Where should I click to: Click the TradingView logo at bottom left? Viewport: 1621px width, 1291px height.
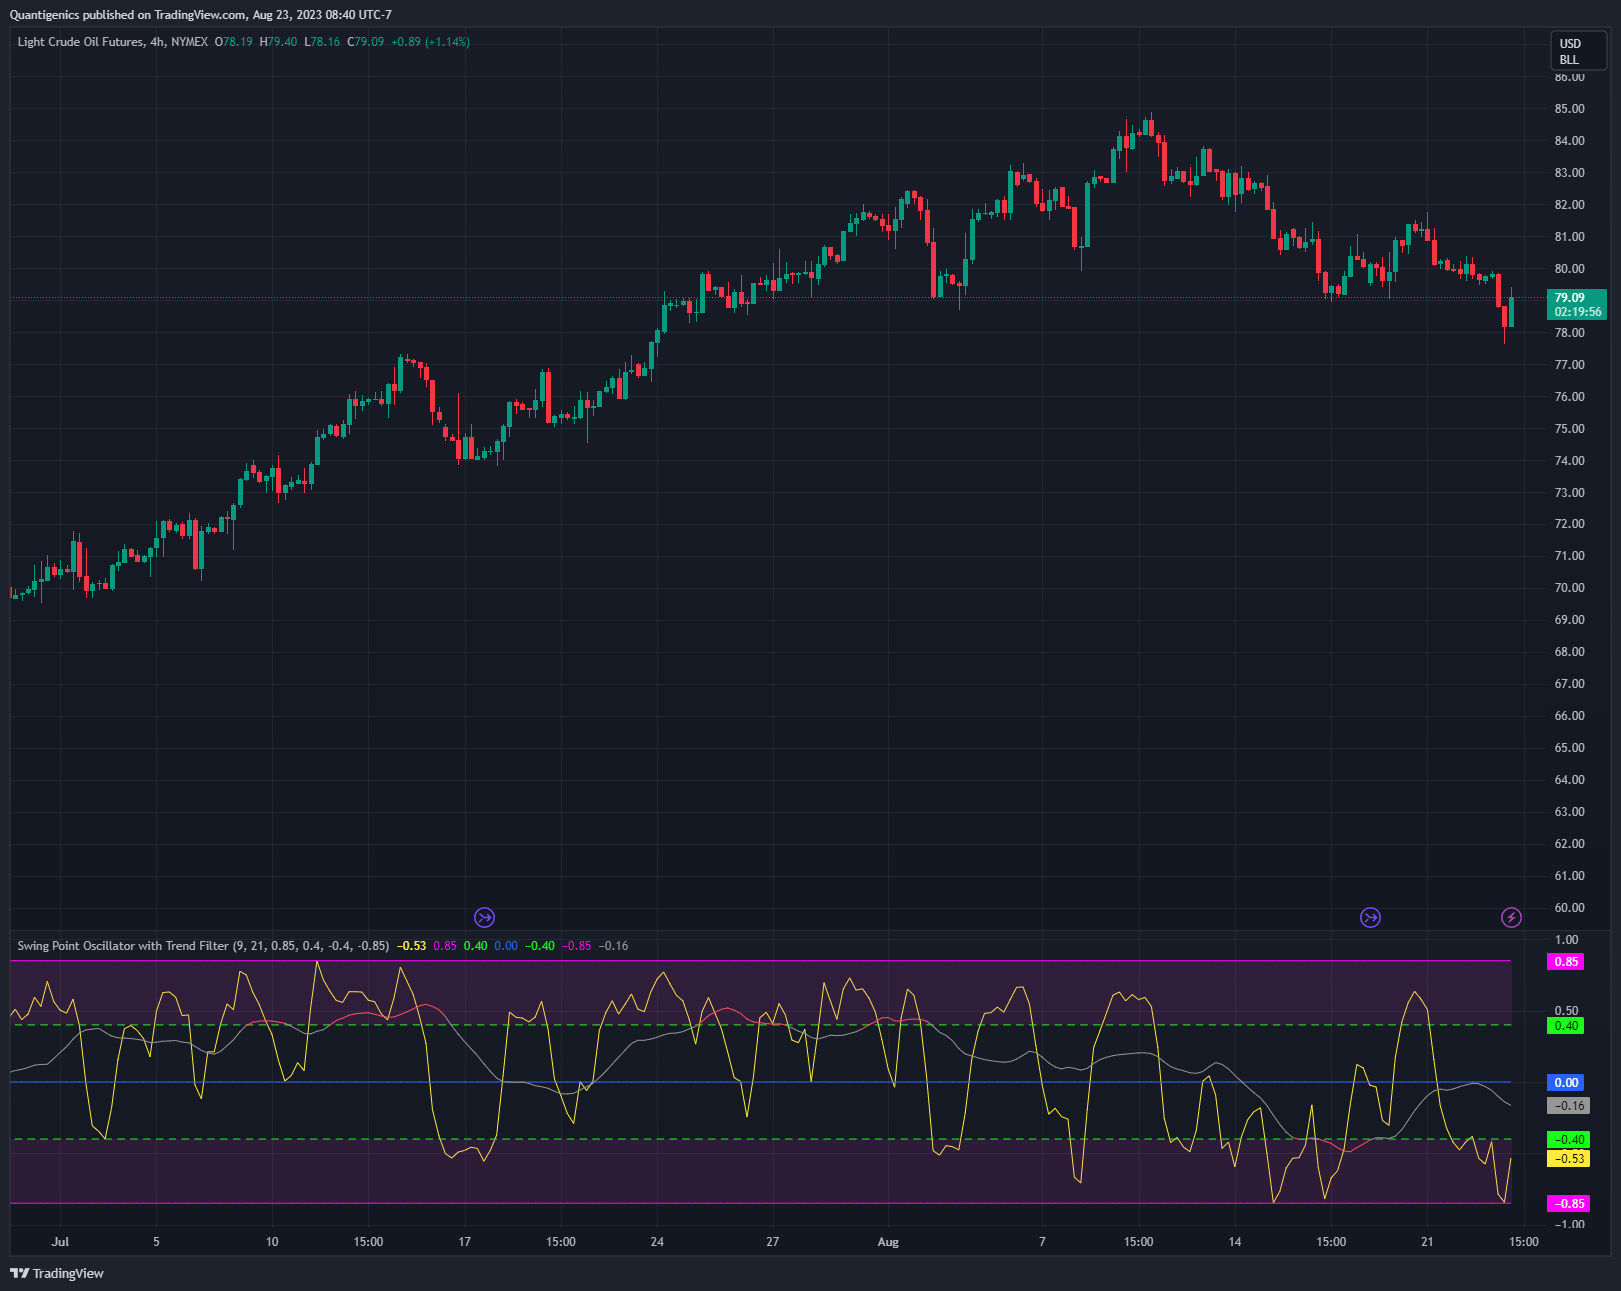(x=57, y=1273)
